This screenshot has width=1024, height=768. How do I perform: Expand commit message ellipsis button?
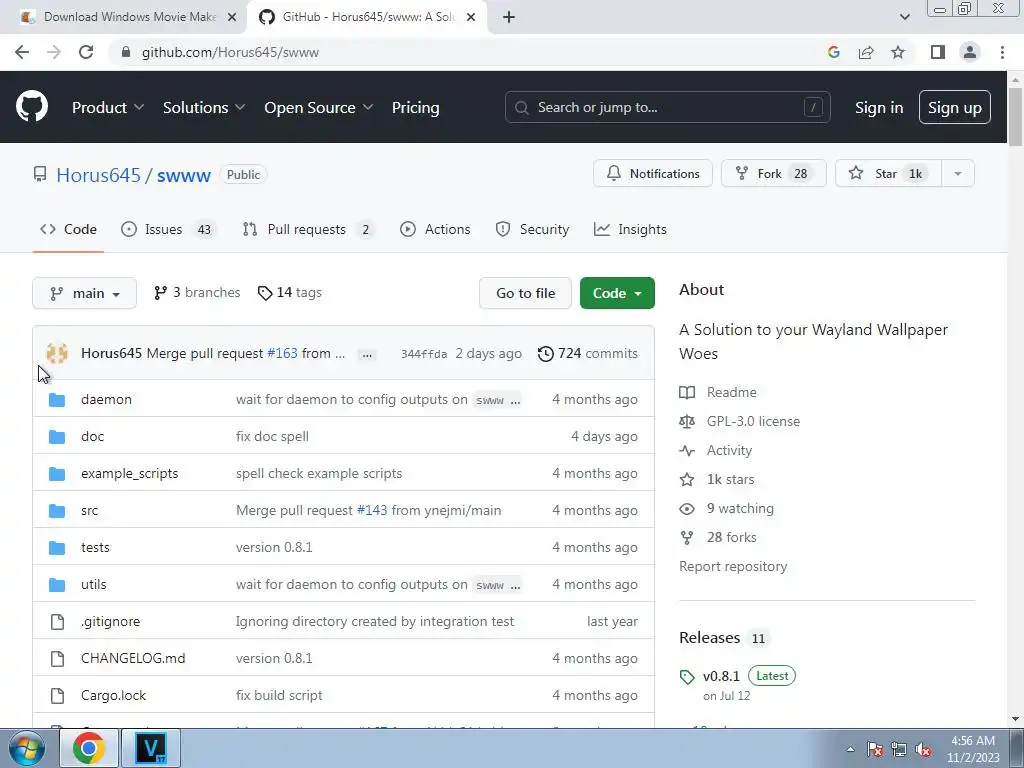(x=367, y=355)
